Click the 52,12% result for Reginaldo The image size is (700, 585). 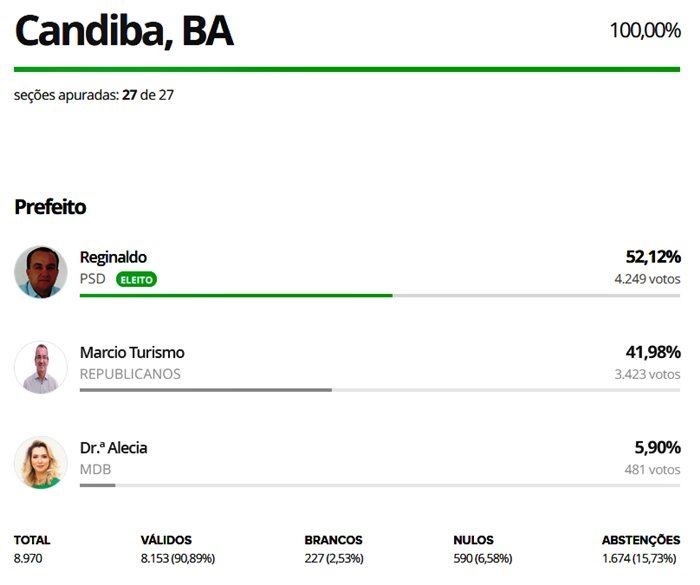point(653,257)
